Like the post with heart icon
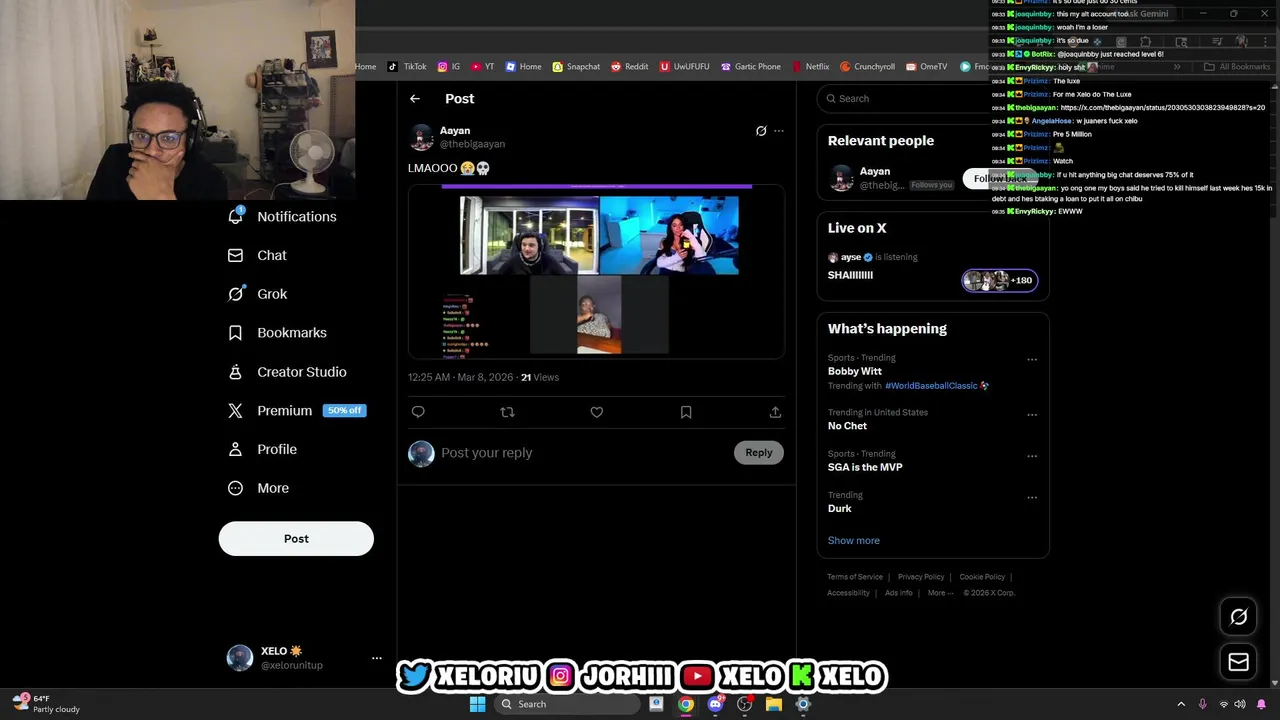Screen dimensions: 1280x720 point(597,412)
